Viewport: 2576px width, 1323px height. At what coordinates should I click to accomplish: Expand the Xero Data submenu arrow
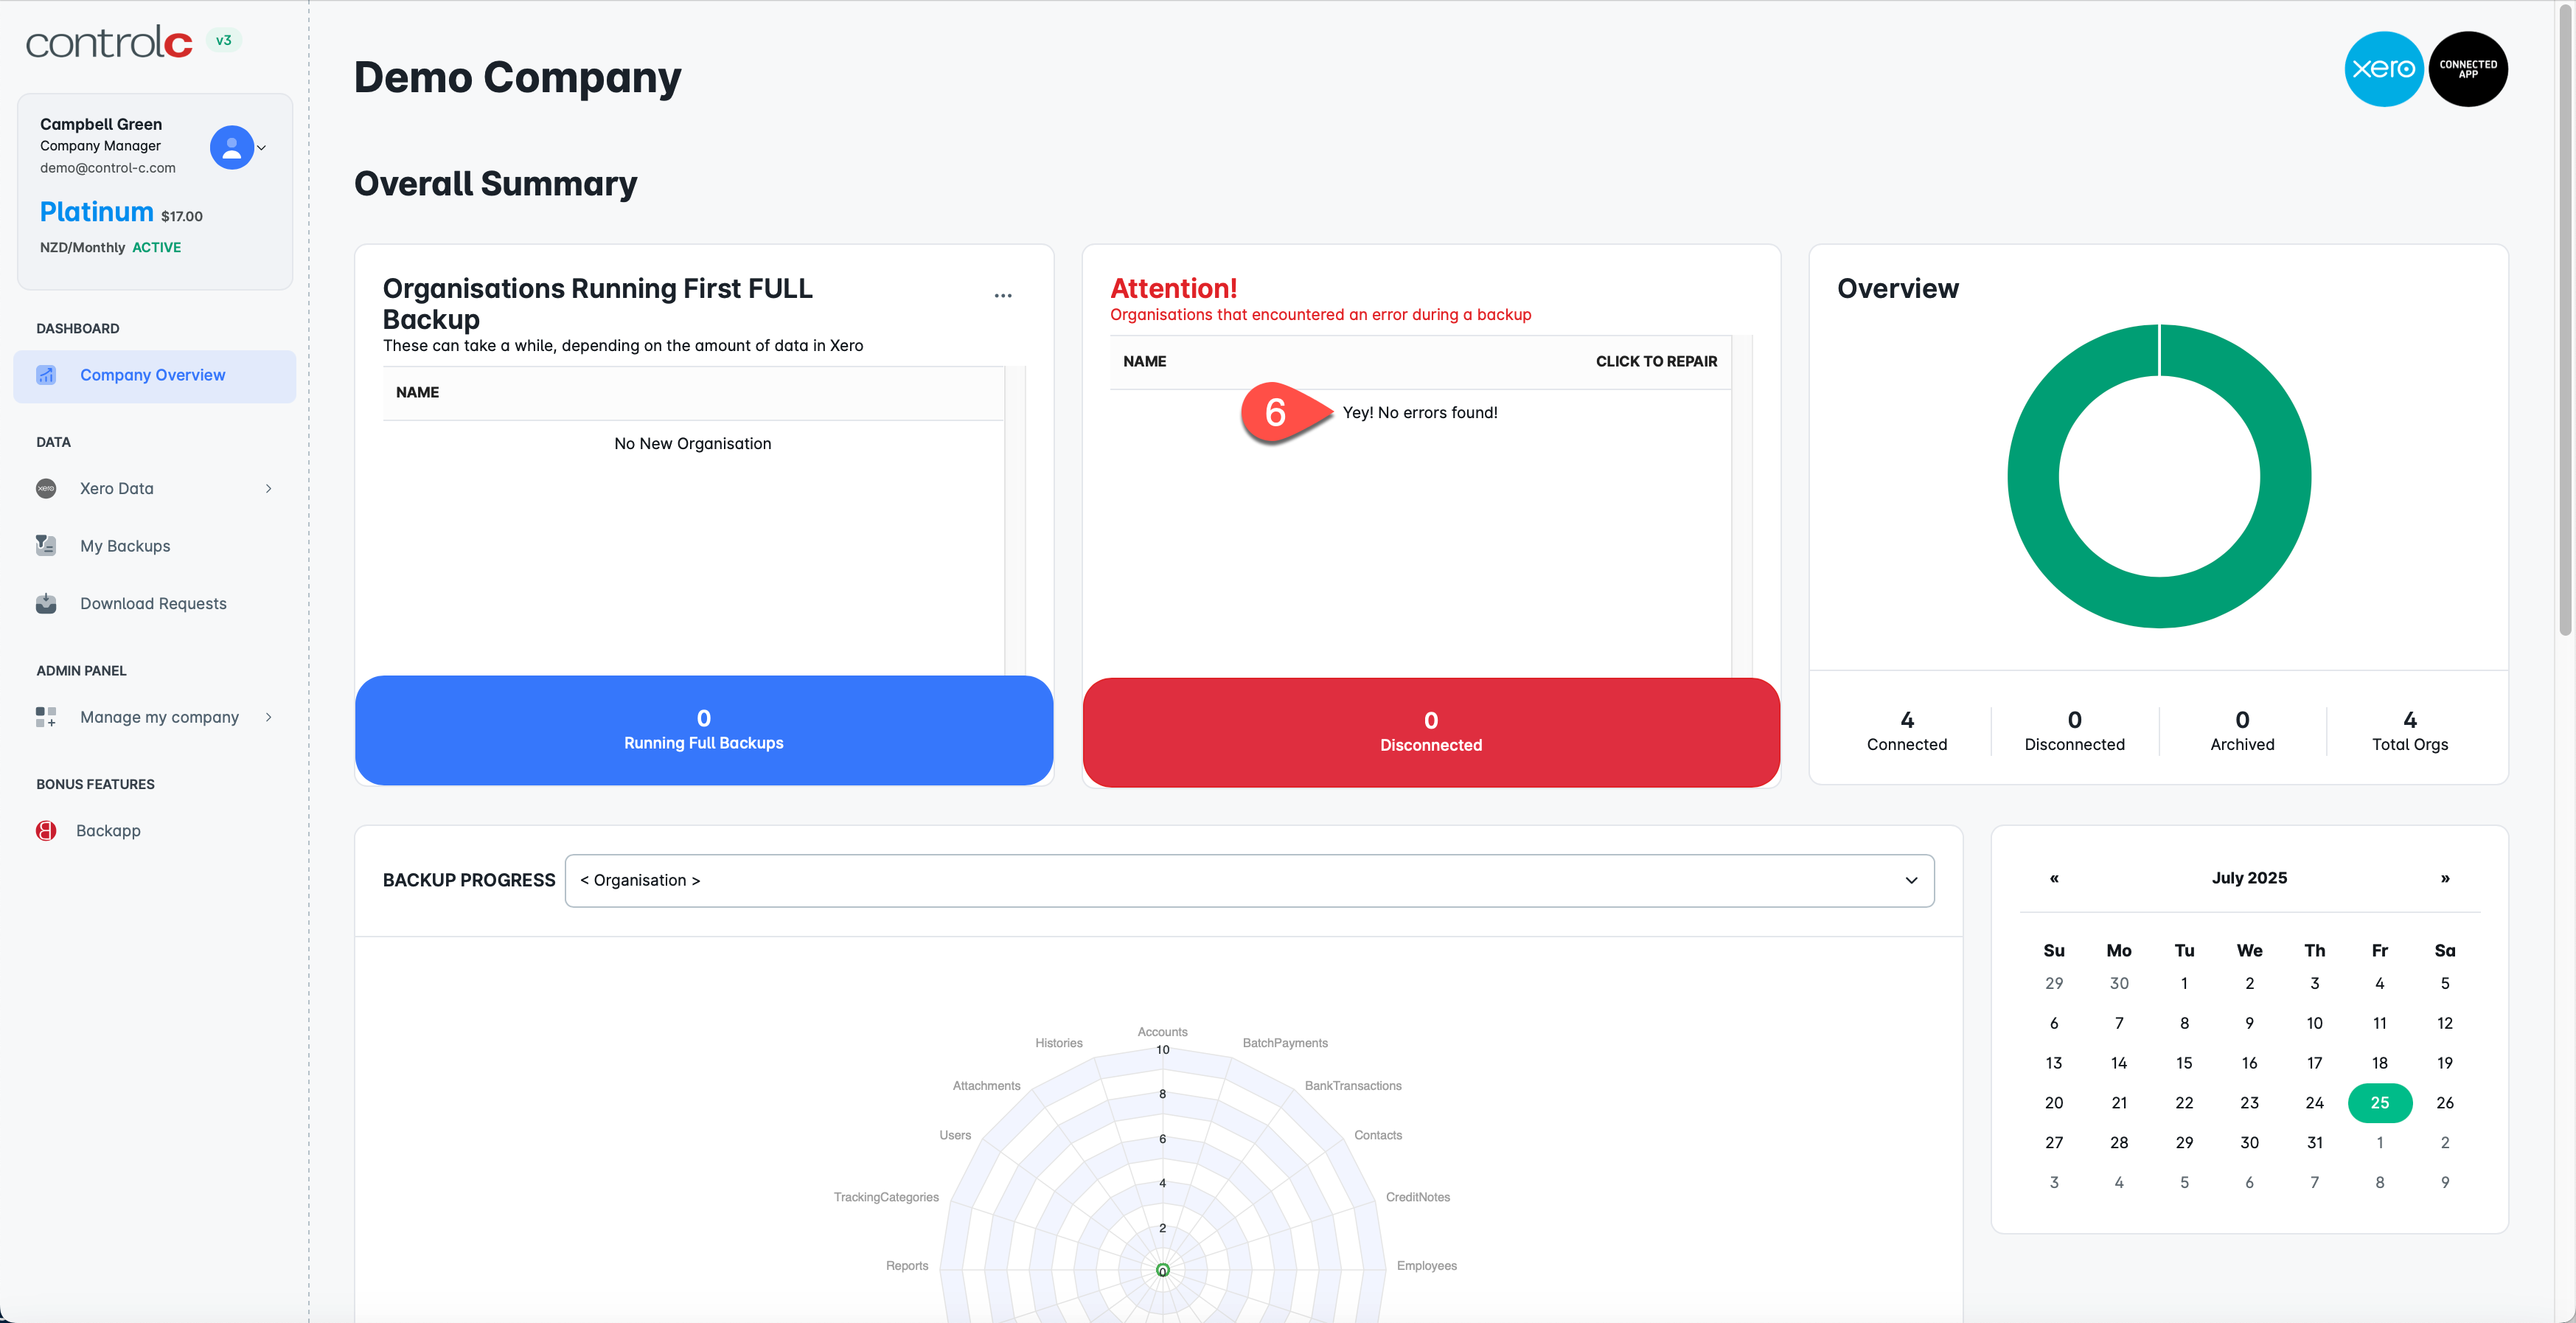[269, 489]
